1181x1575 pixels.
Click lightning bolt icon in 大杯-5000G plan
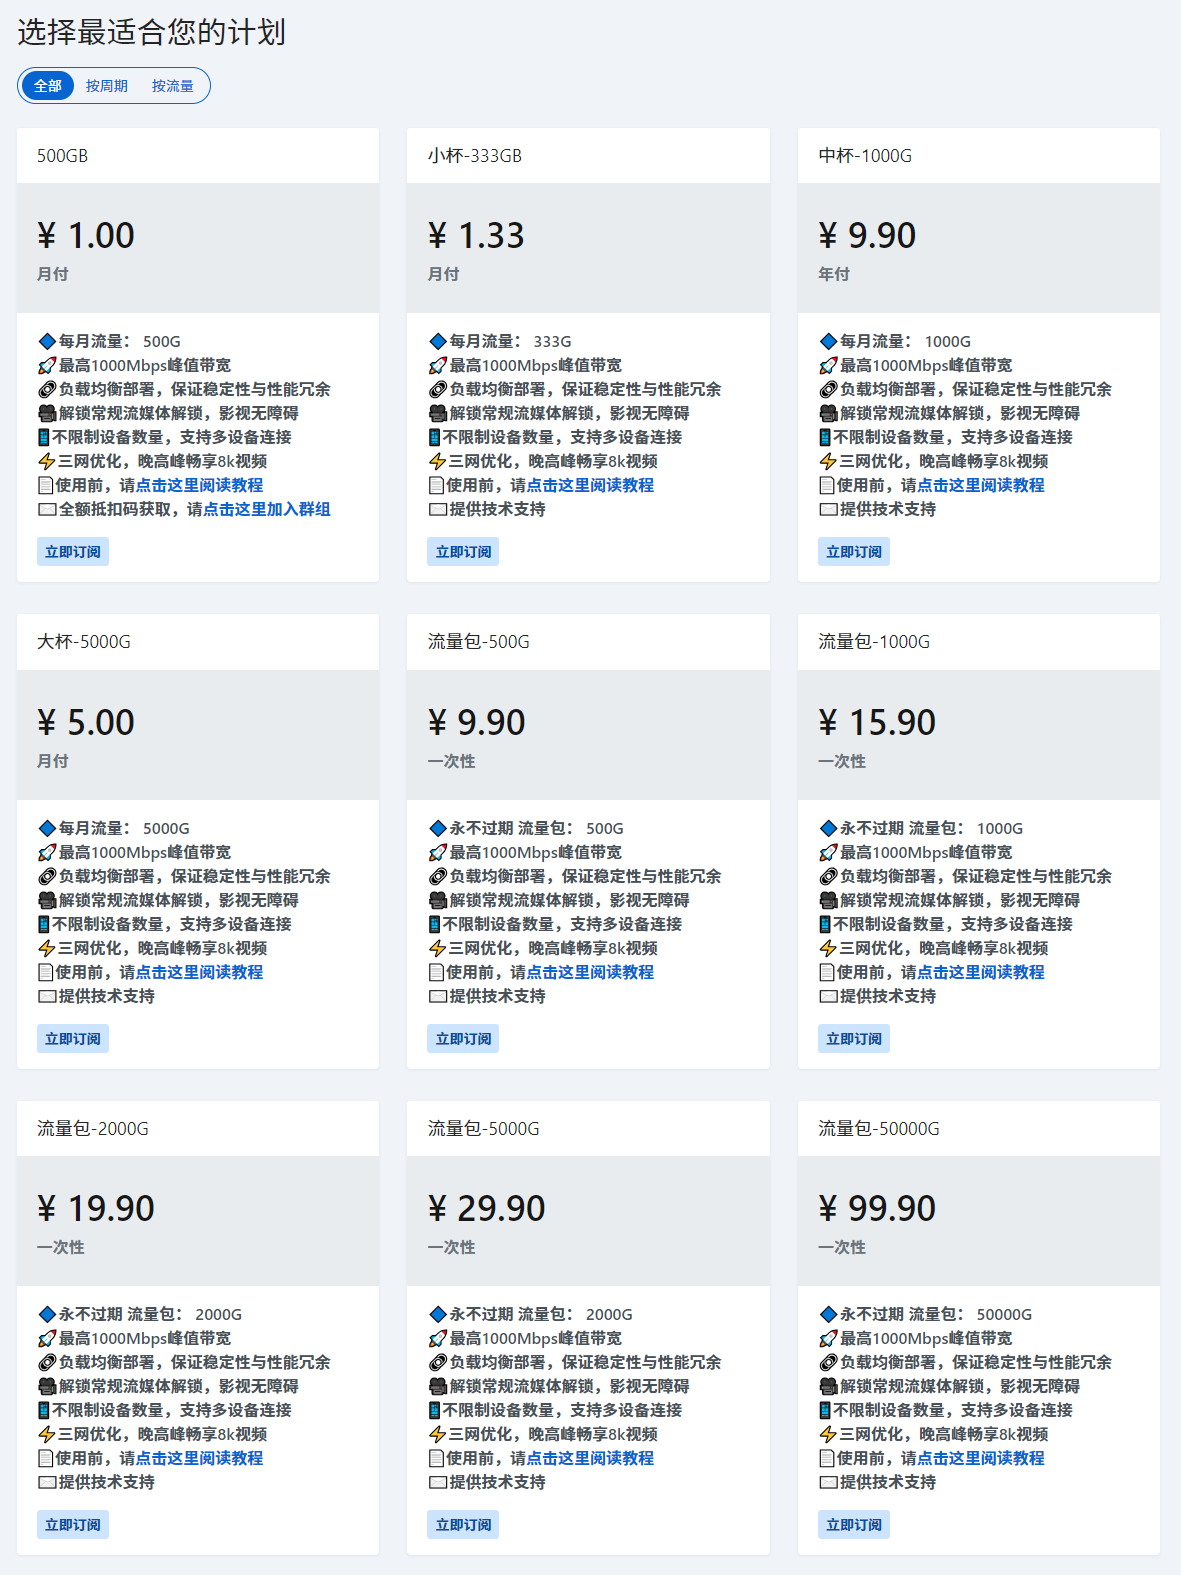pos(47,949)
